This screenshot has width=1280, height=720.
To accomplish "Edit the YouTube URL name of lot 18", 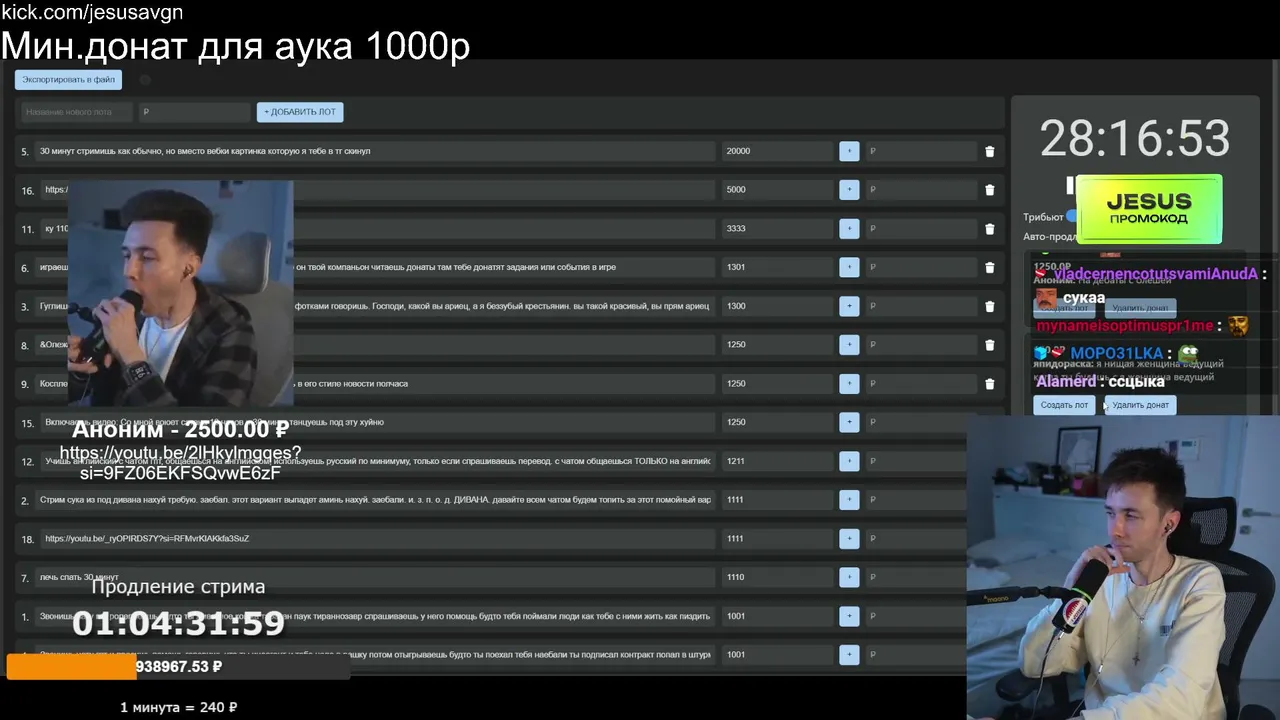I will (x=378, y=539).
